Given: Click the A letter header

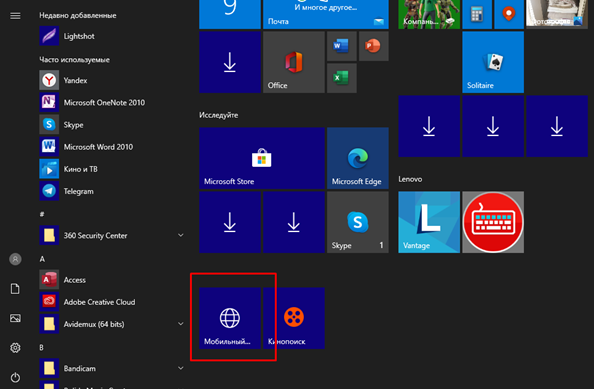Looking at the screenshot, I should (42, 259).
